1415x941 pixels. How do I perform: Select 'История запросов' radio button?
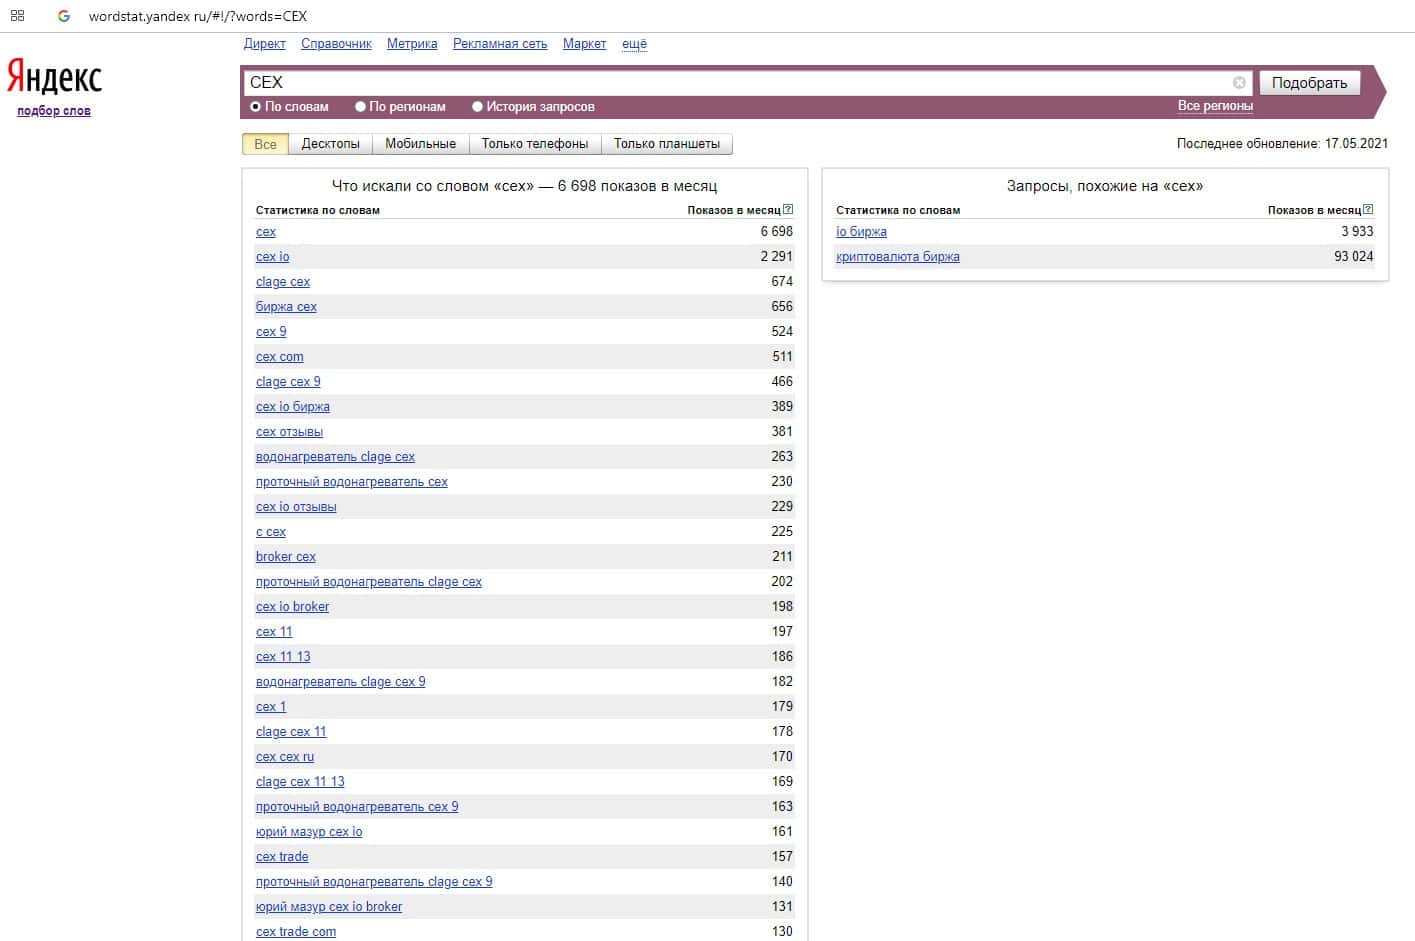(x=477, y=107)
